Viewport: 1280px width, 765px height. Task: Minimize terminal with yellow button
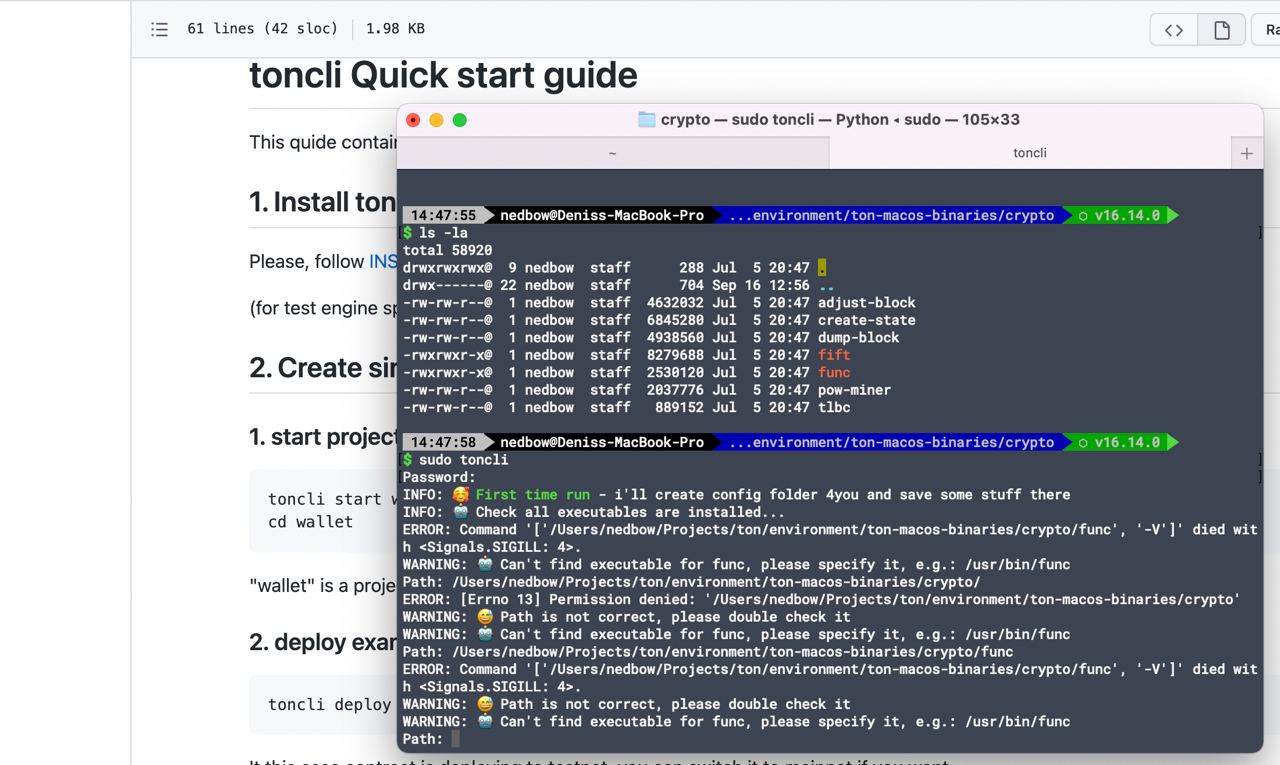[436, 120]
